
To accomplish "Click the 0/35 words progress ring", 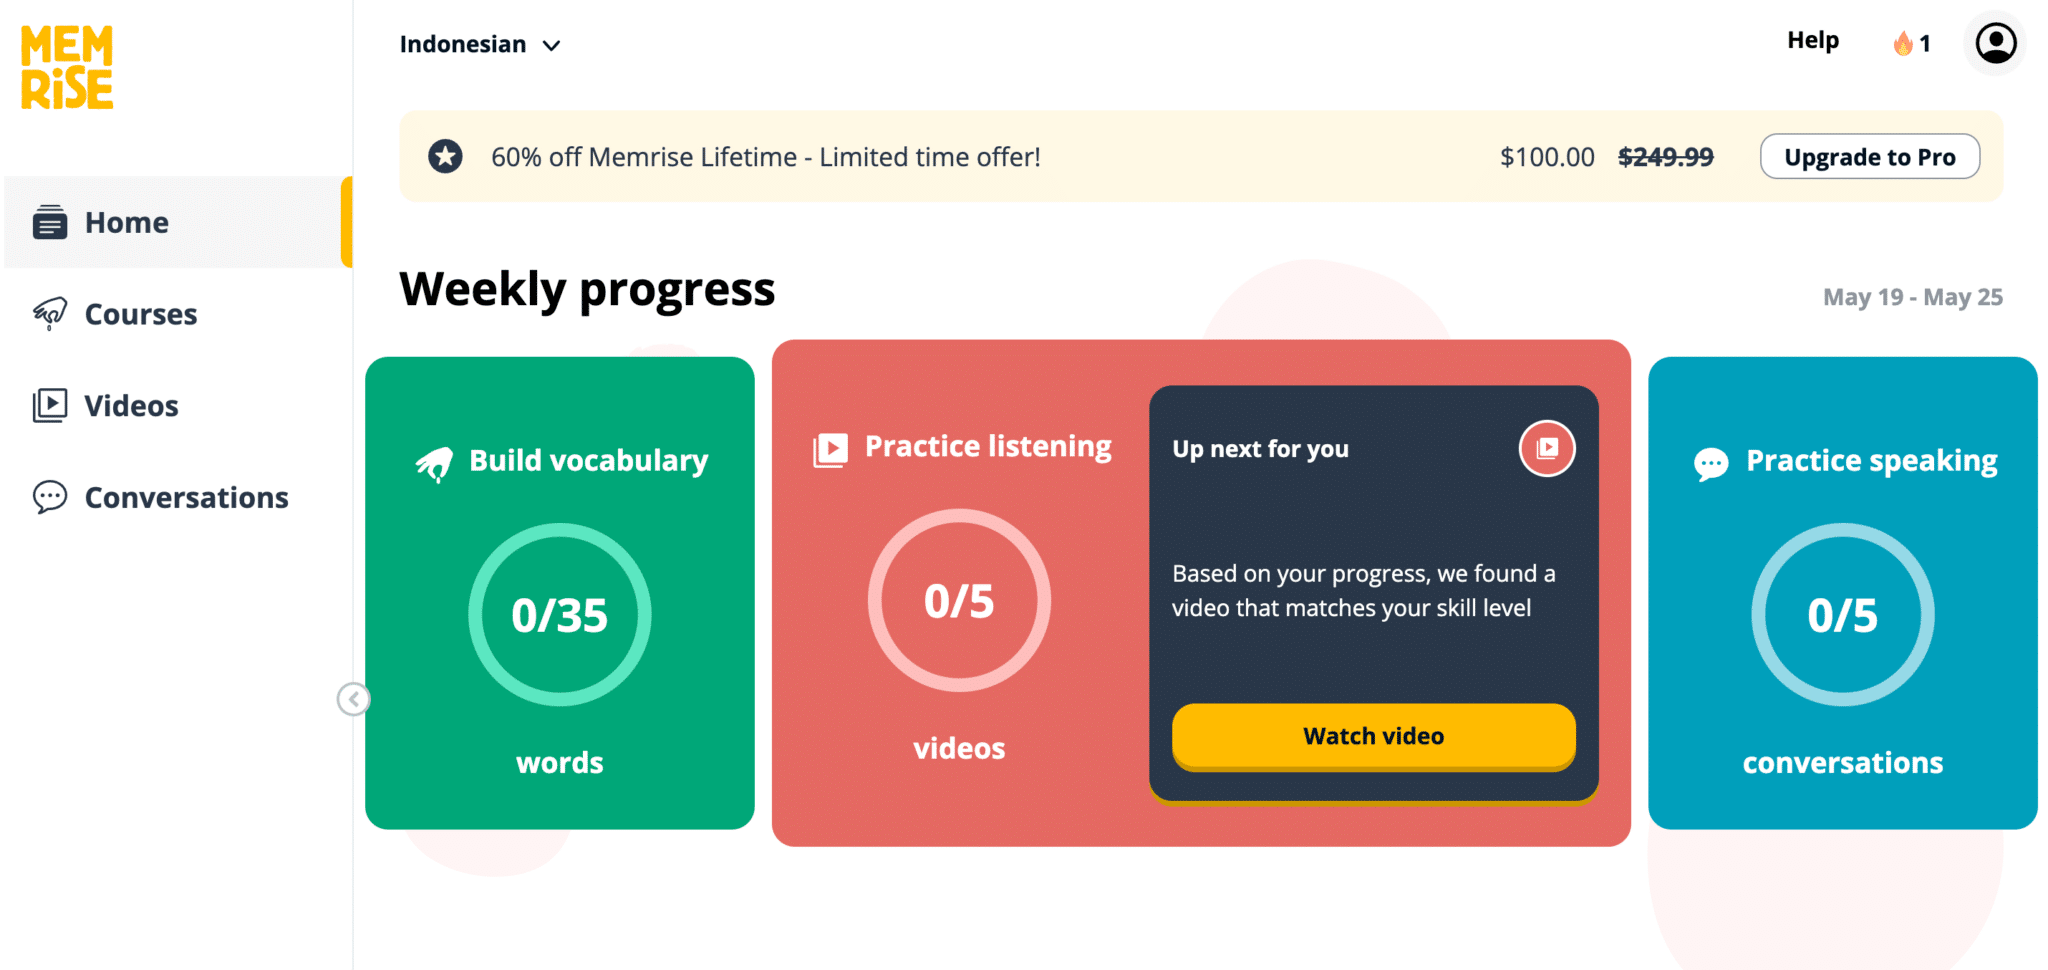I will (559, 614).
